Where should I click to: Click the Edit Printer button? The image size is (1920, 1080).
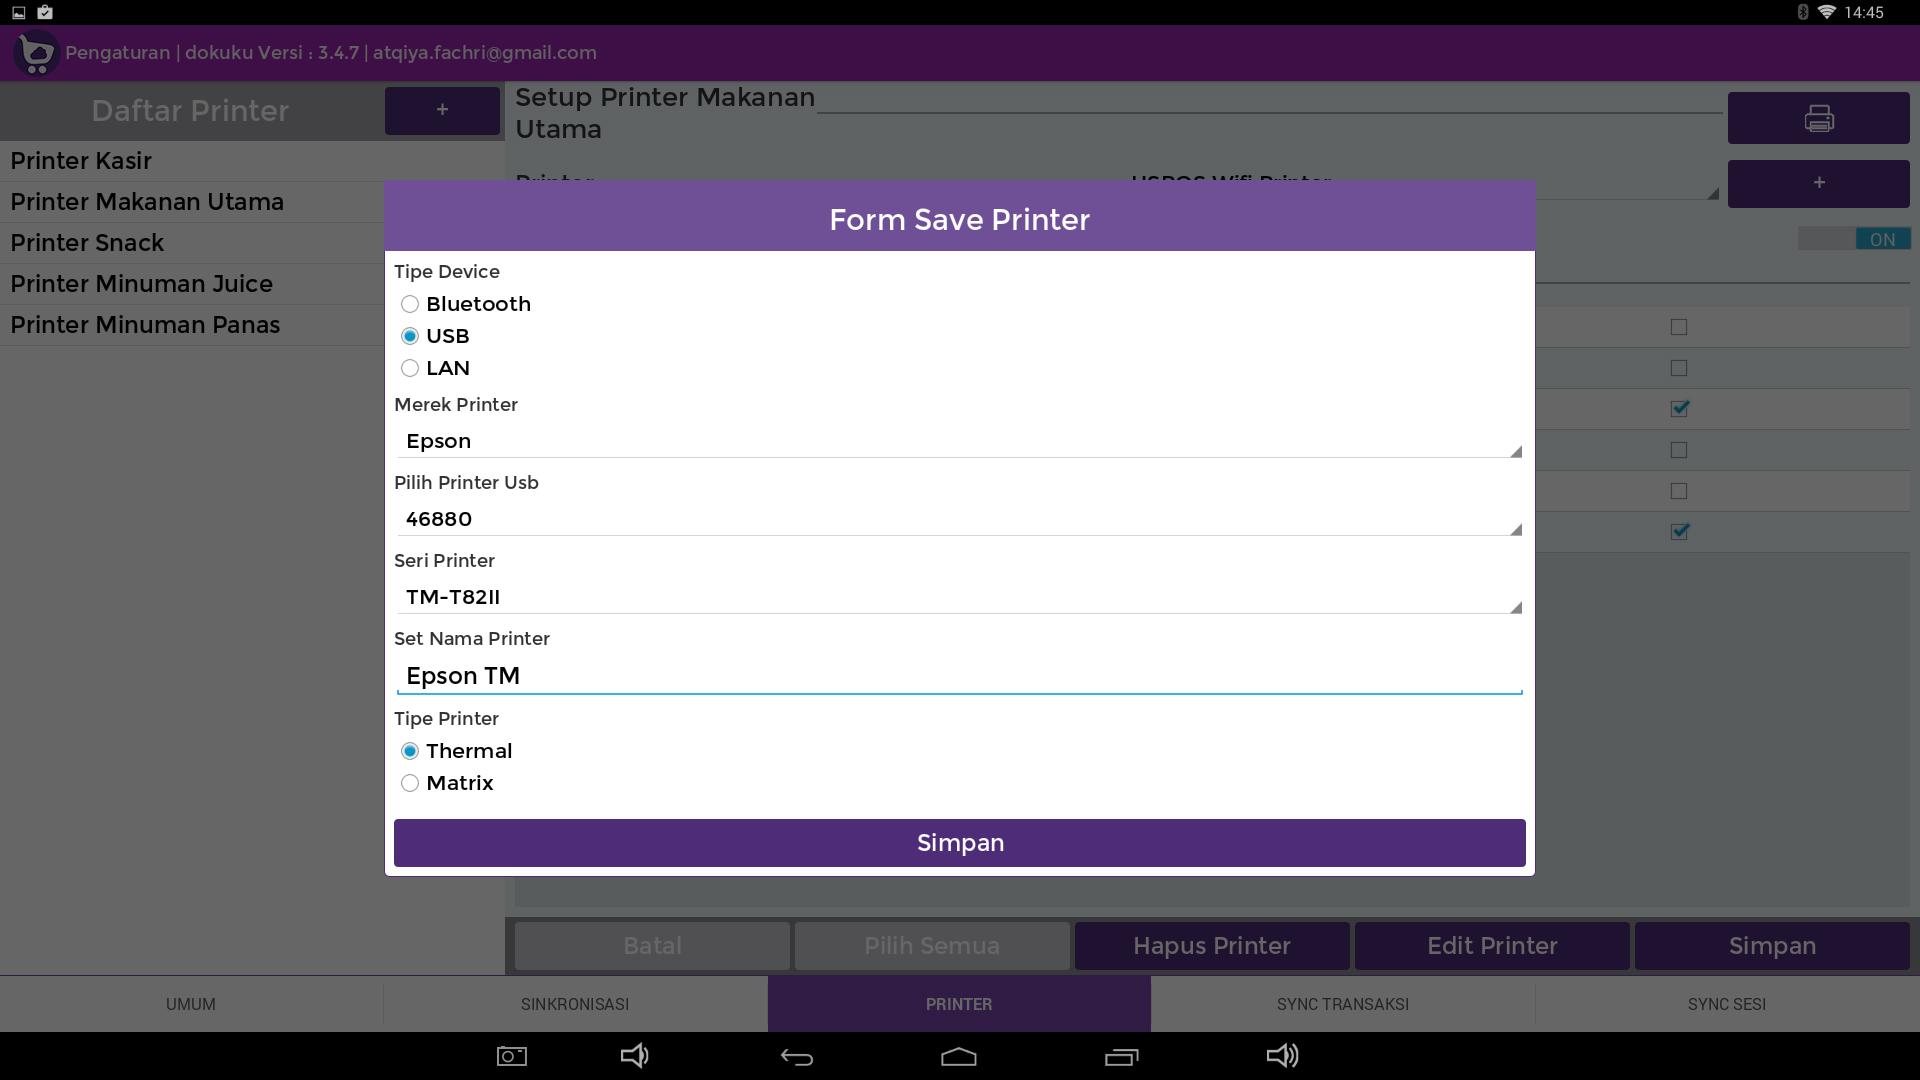(1491, 946)
